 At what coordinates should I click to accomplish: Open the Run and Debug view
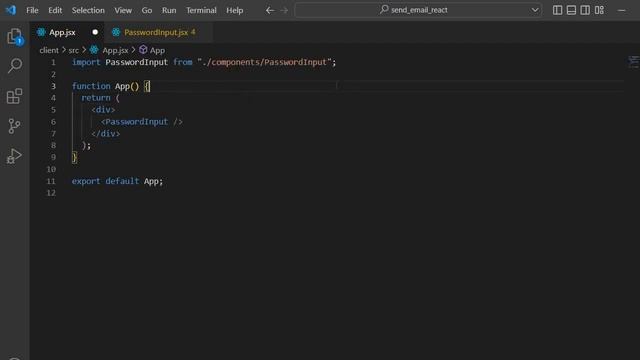pos(14,156)
